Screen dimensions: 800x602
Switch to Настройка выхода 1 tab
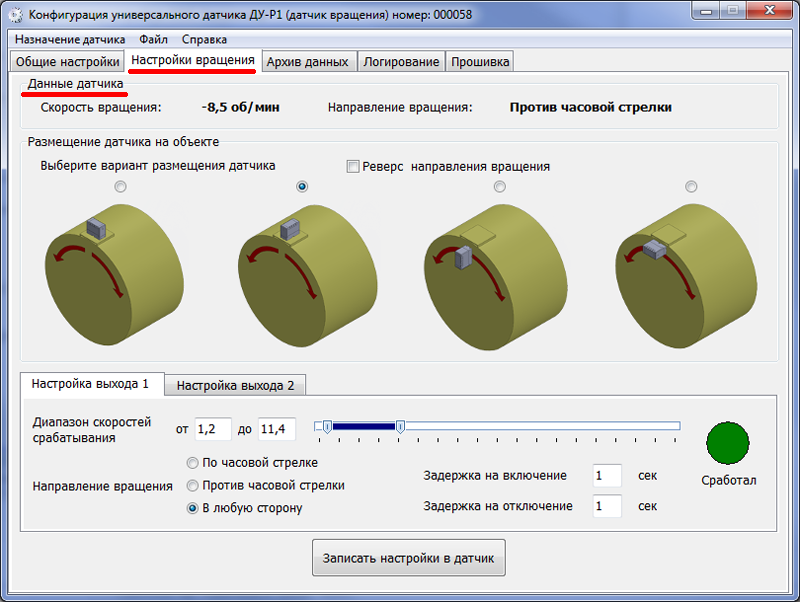92,384
